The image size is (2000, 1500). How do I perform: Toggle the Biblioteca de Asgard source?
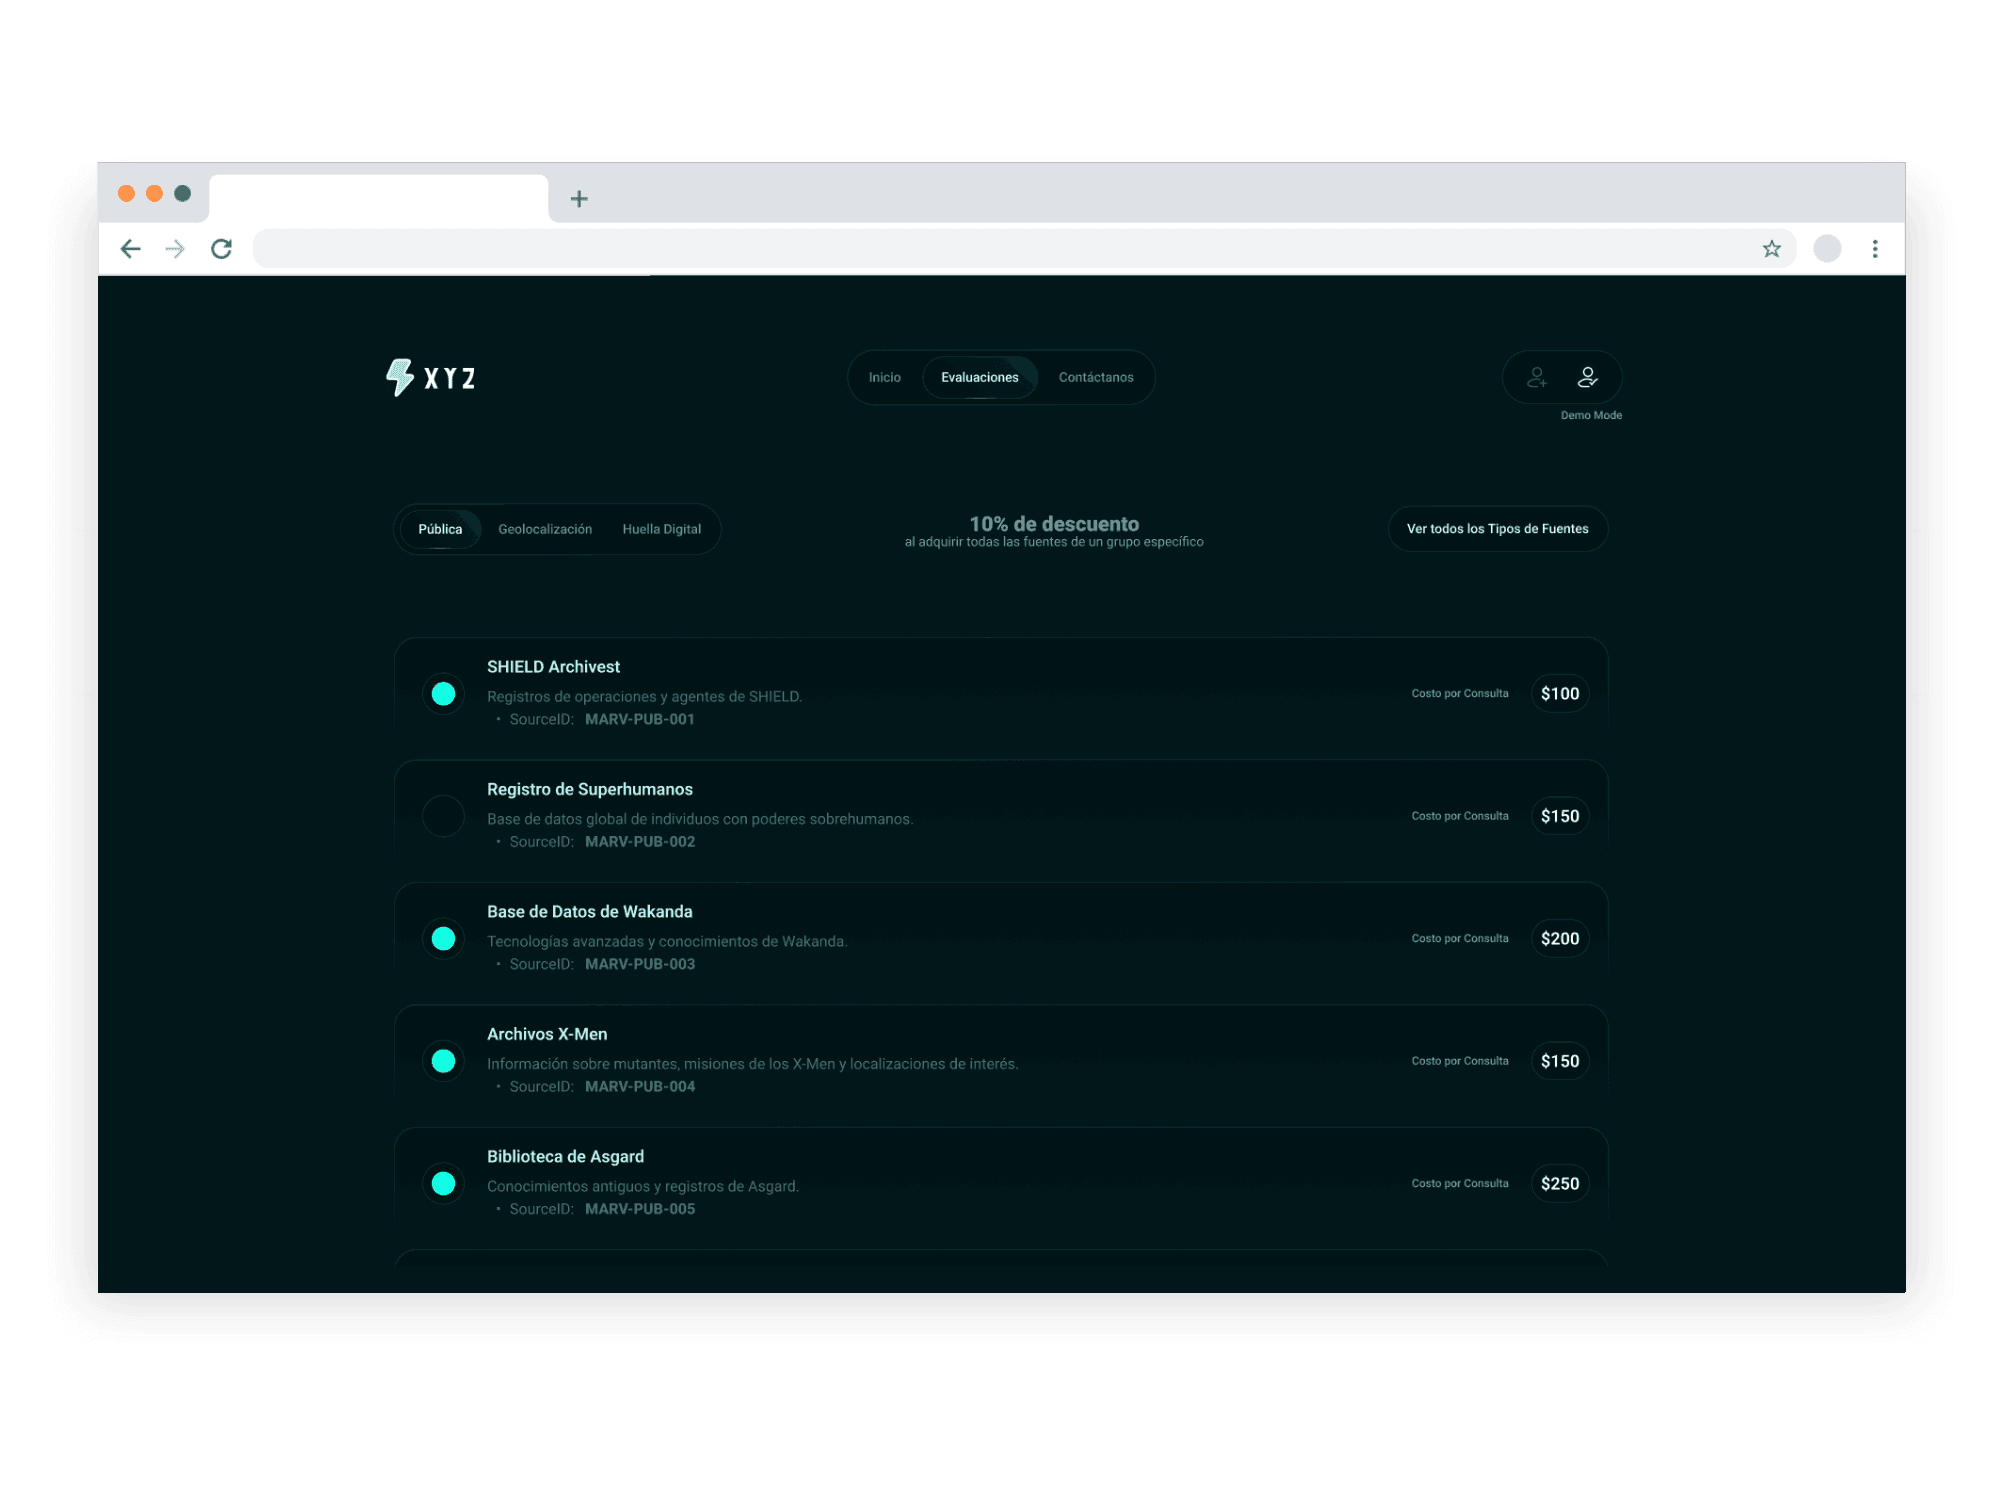tap(443, 1184)
